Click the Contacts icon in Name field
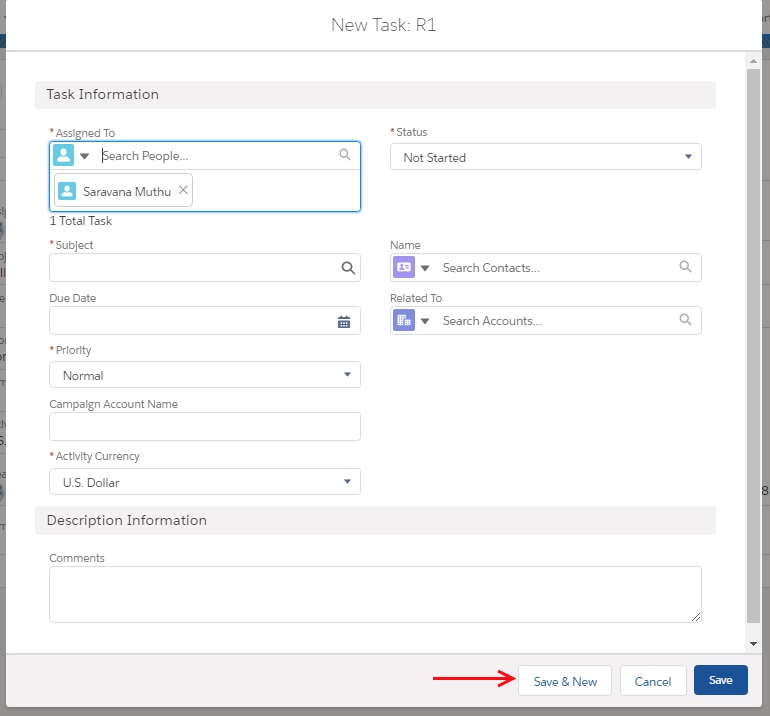The width and height of the screenshot is (770, 716). (x=404, y=268)
